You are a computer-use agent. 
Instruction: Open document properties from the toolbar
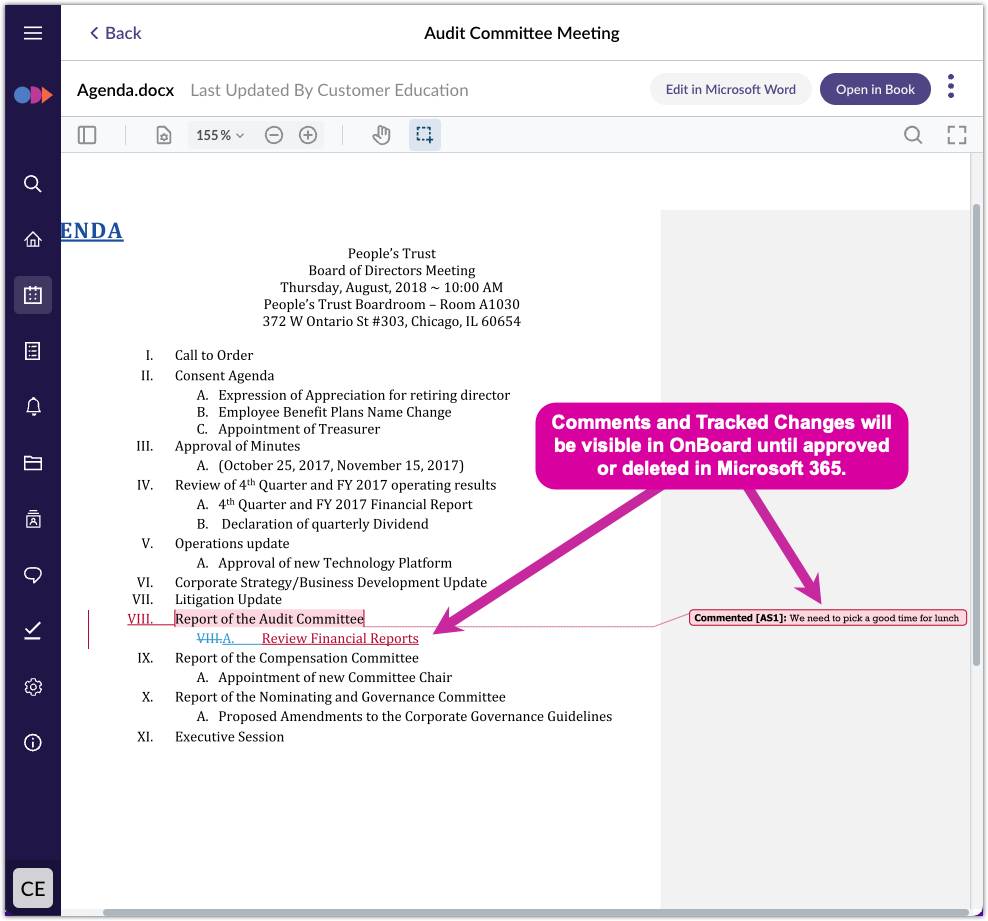click(163, 134)
